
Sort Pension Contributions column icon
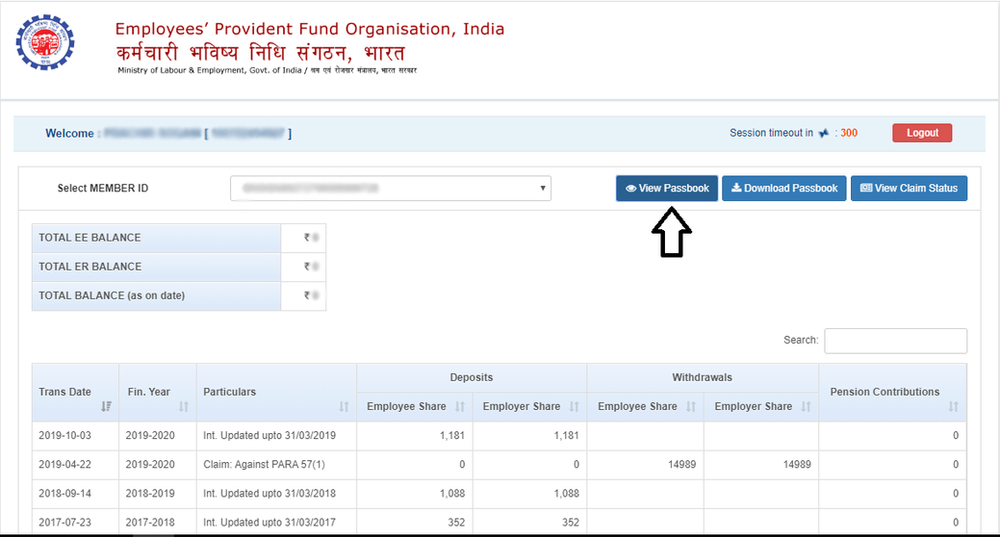tap(953, 406)
